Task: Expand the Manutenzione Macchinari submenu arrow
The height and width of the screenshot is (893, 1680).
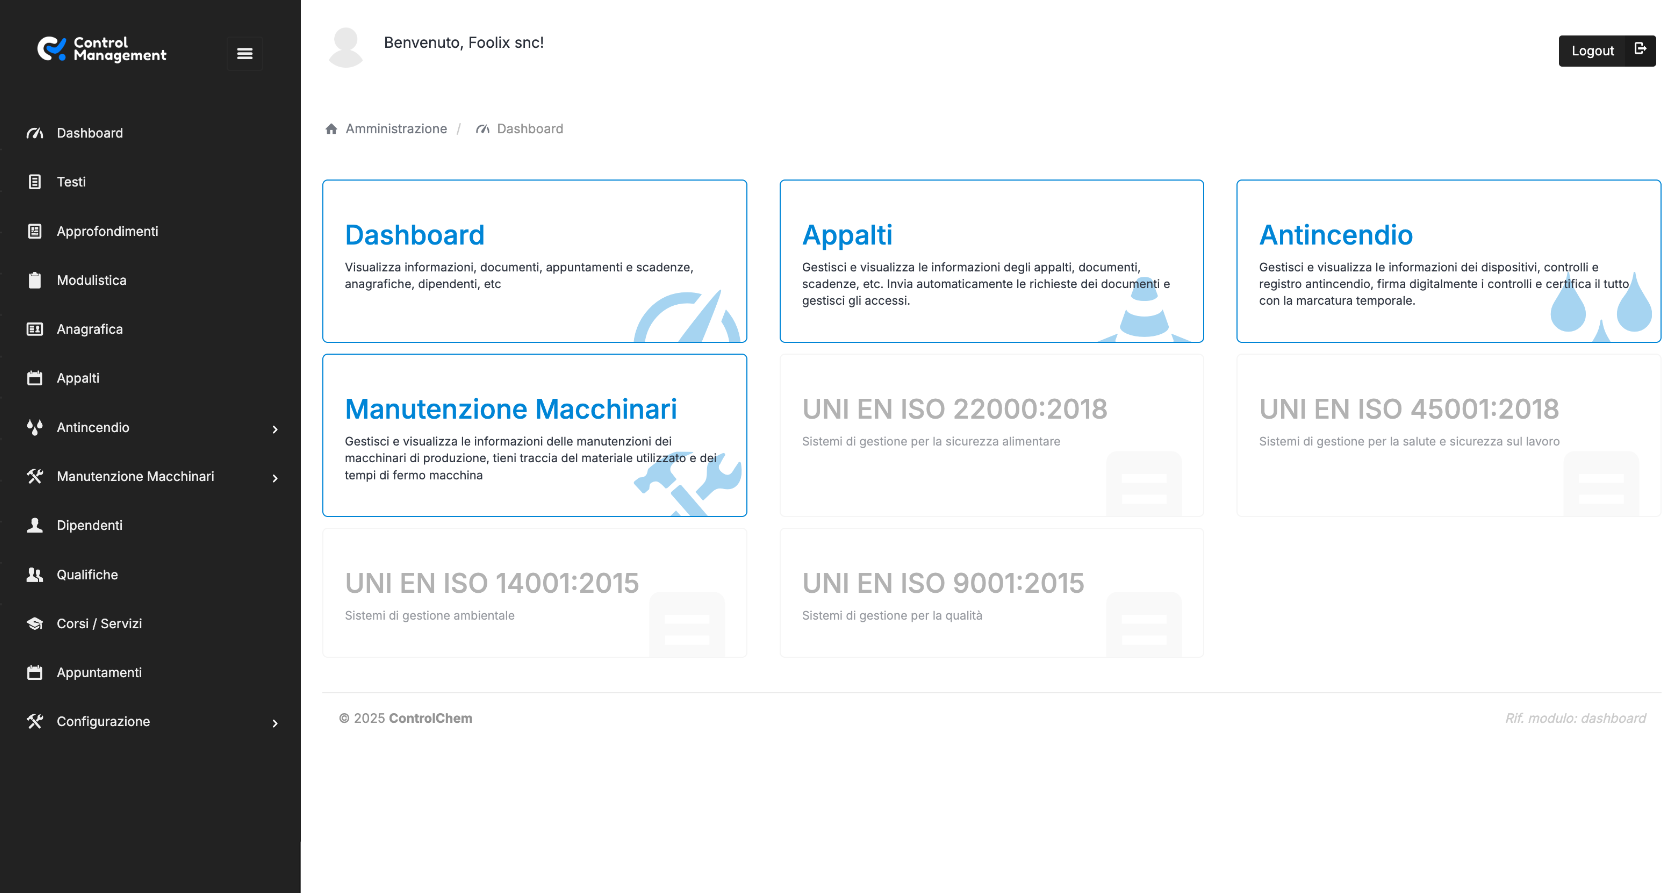Action: [x=275, y=478]
